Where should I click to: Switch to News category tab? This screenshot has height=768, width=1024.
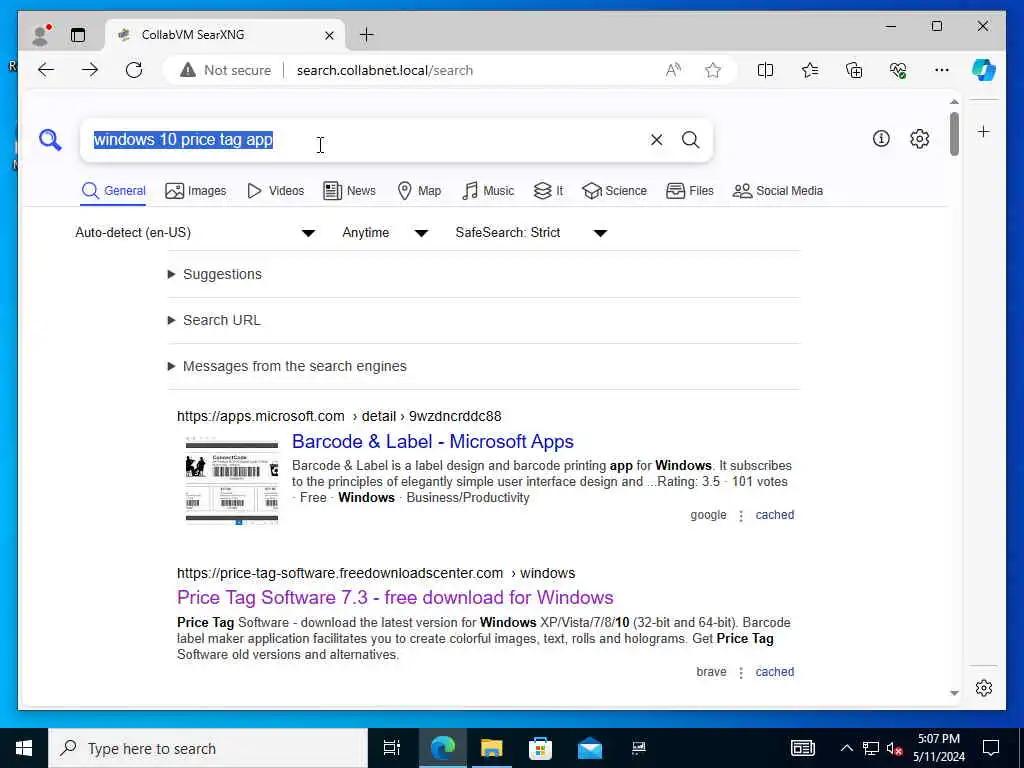coord(349,191)
